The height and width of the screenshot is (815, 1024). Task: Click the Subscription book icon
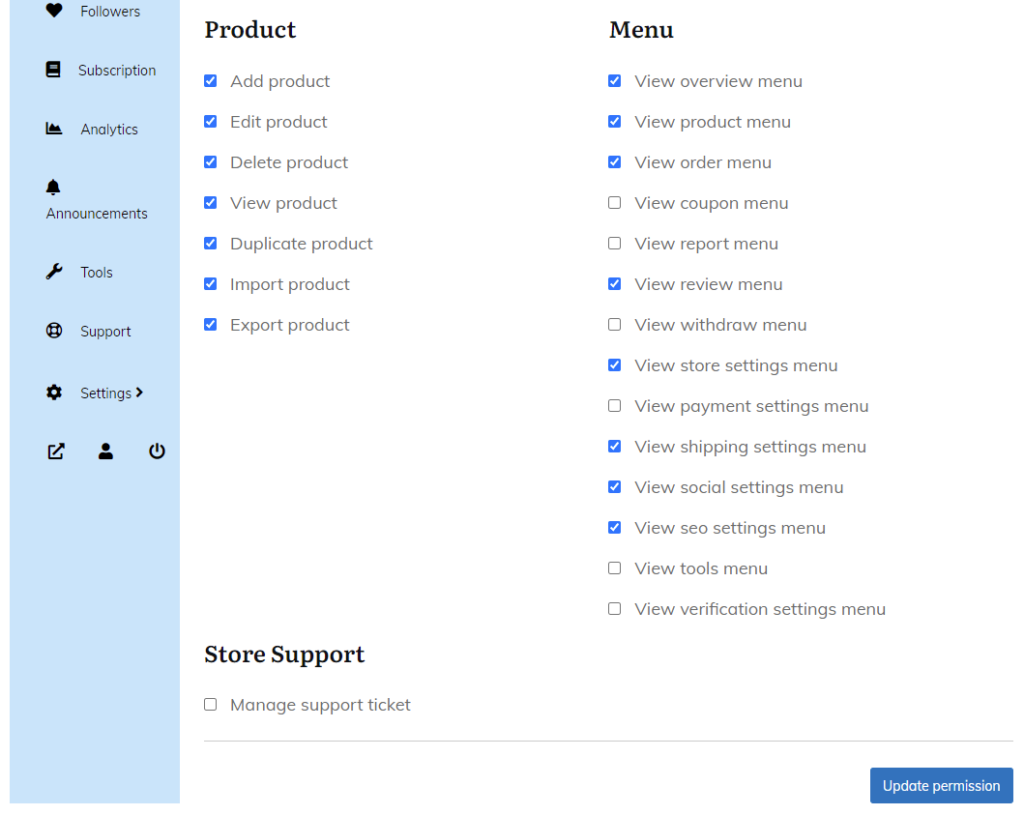point(54,70)
